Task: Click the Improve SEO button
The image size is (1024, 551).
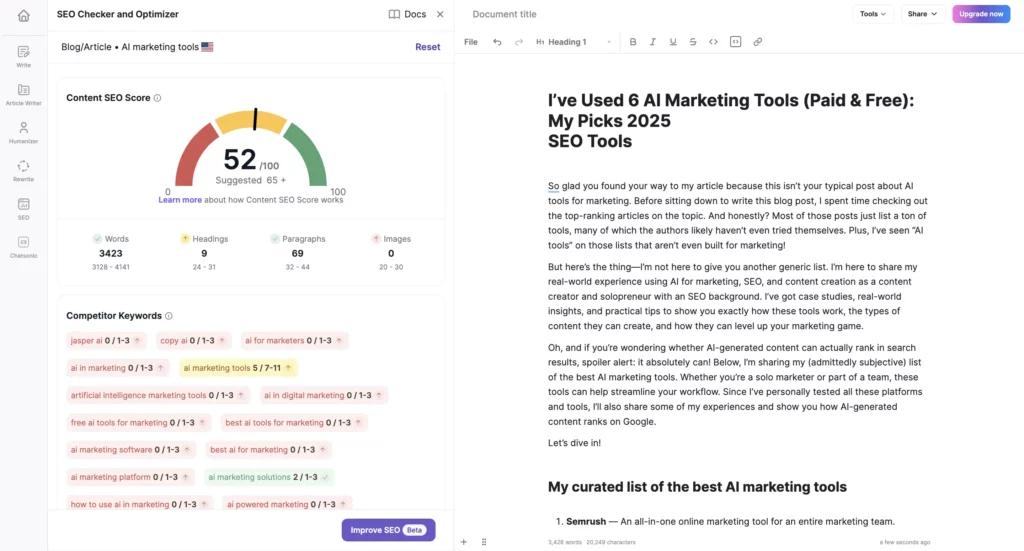Action: (x=388, y=530)
